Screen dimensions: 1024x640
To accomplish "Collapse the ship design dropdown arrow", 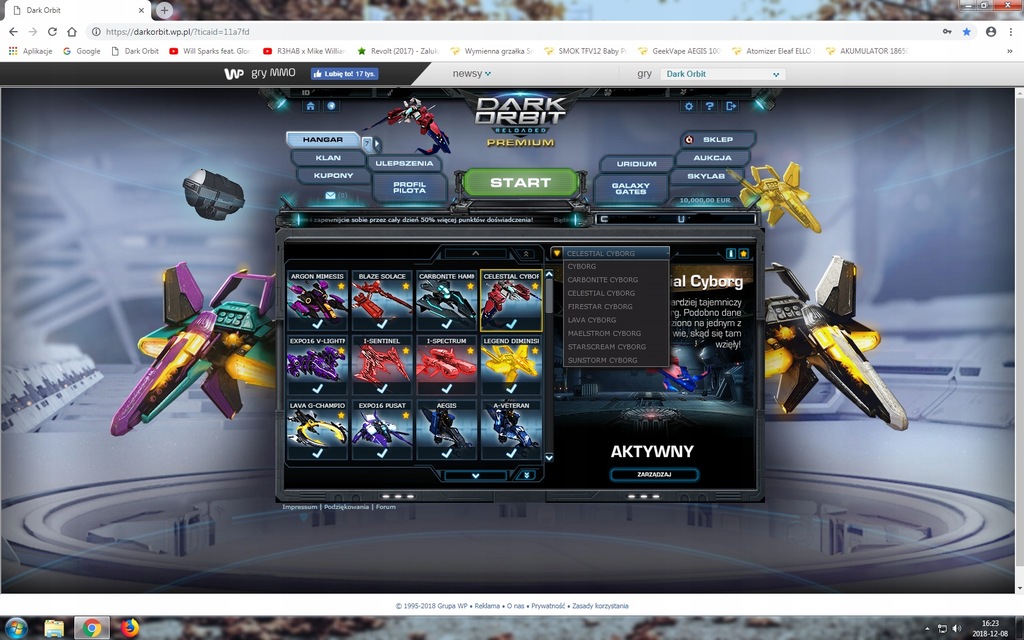I will pos(556,253).
